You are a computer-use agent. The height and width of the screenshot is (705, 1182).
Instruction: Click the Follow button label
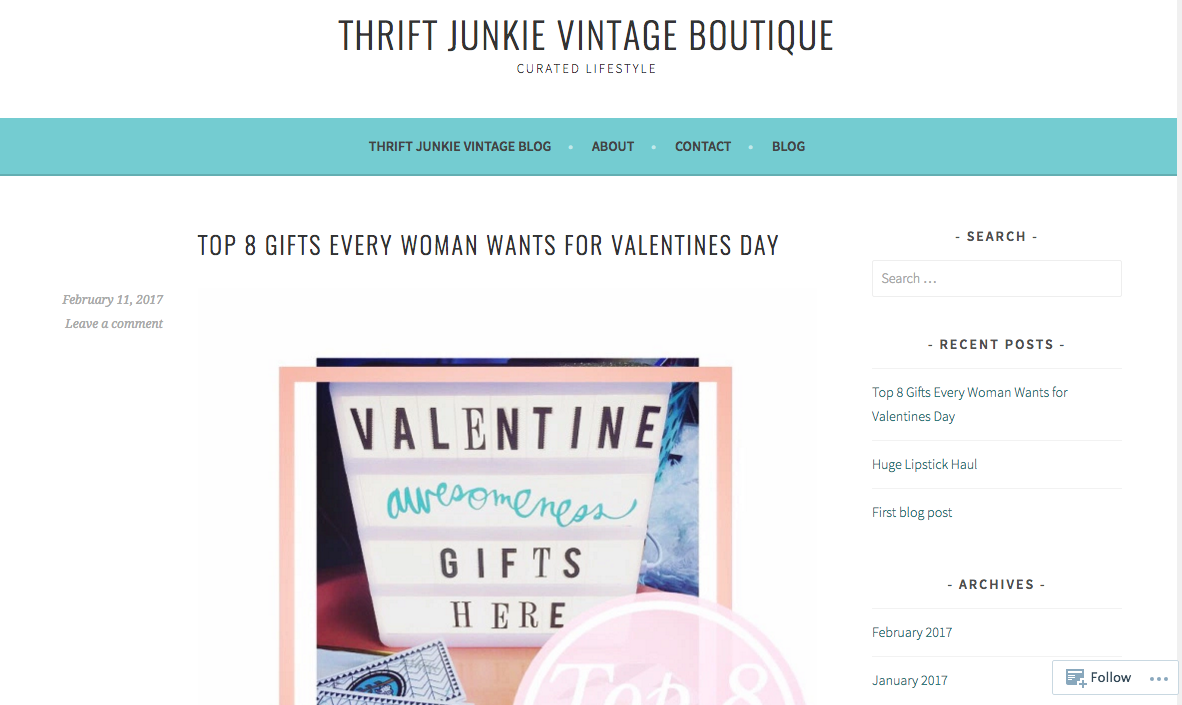click(x=1110, y=677)
